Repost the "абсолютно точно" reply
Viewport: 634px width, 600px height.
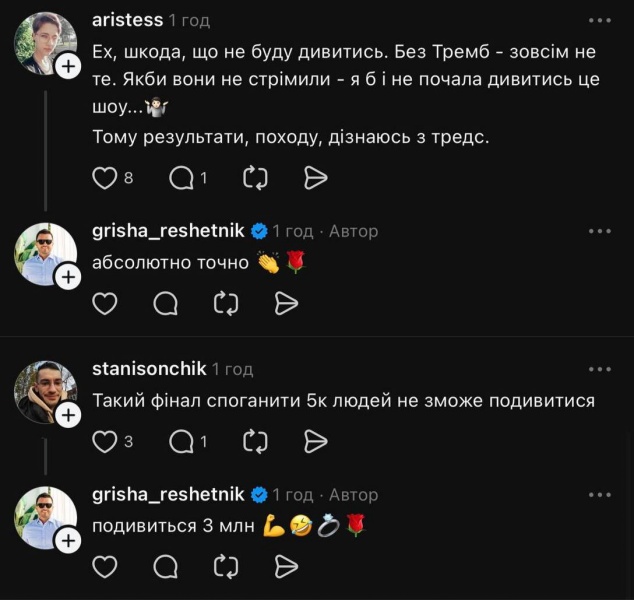tap(226, 303)
